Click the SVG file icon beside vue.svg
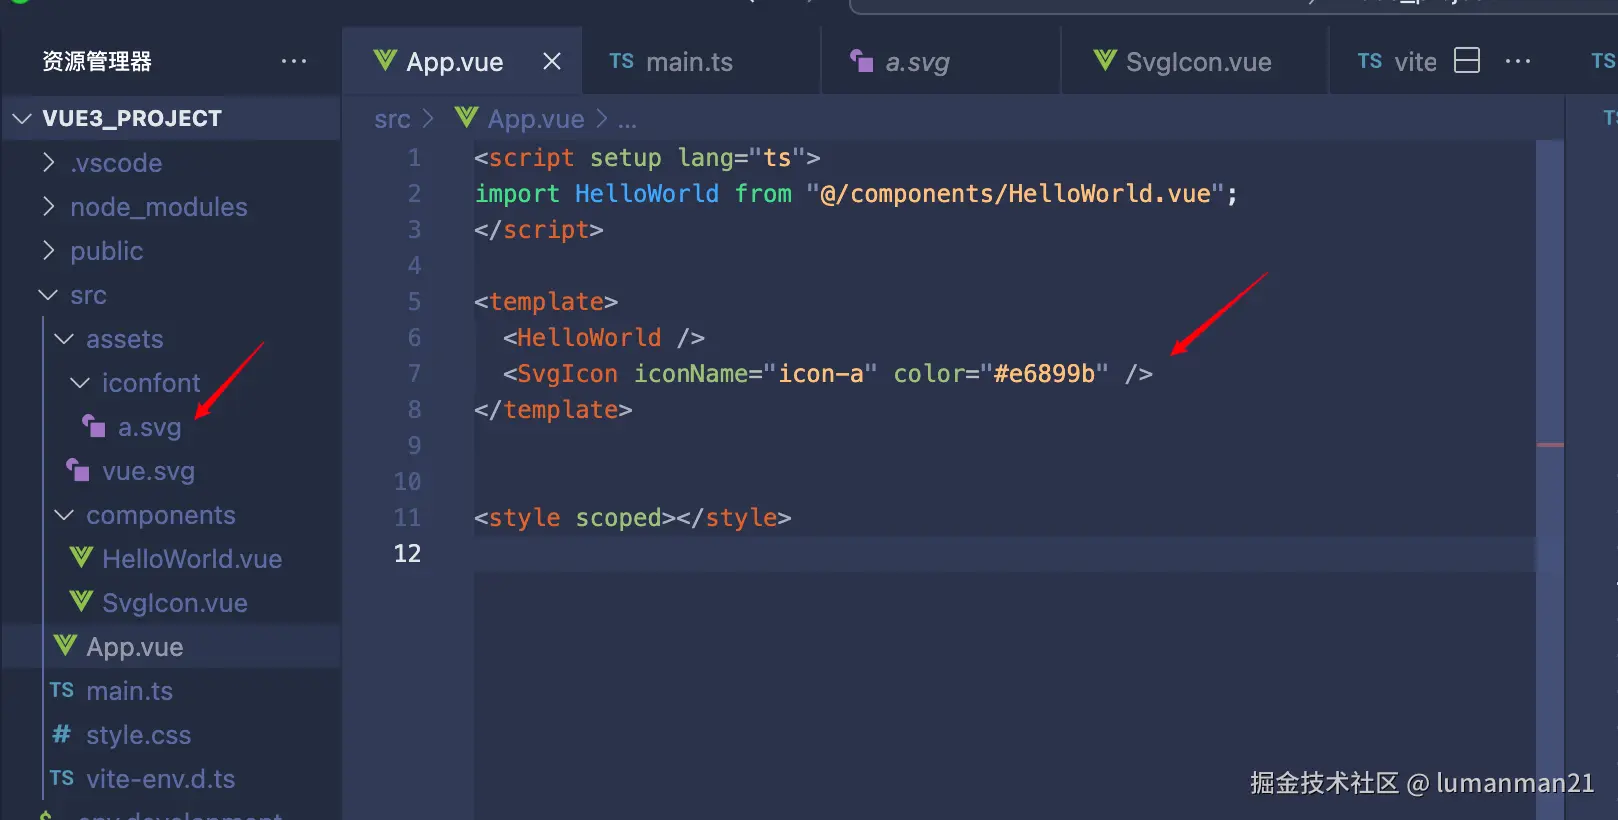 pos(78,470)
